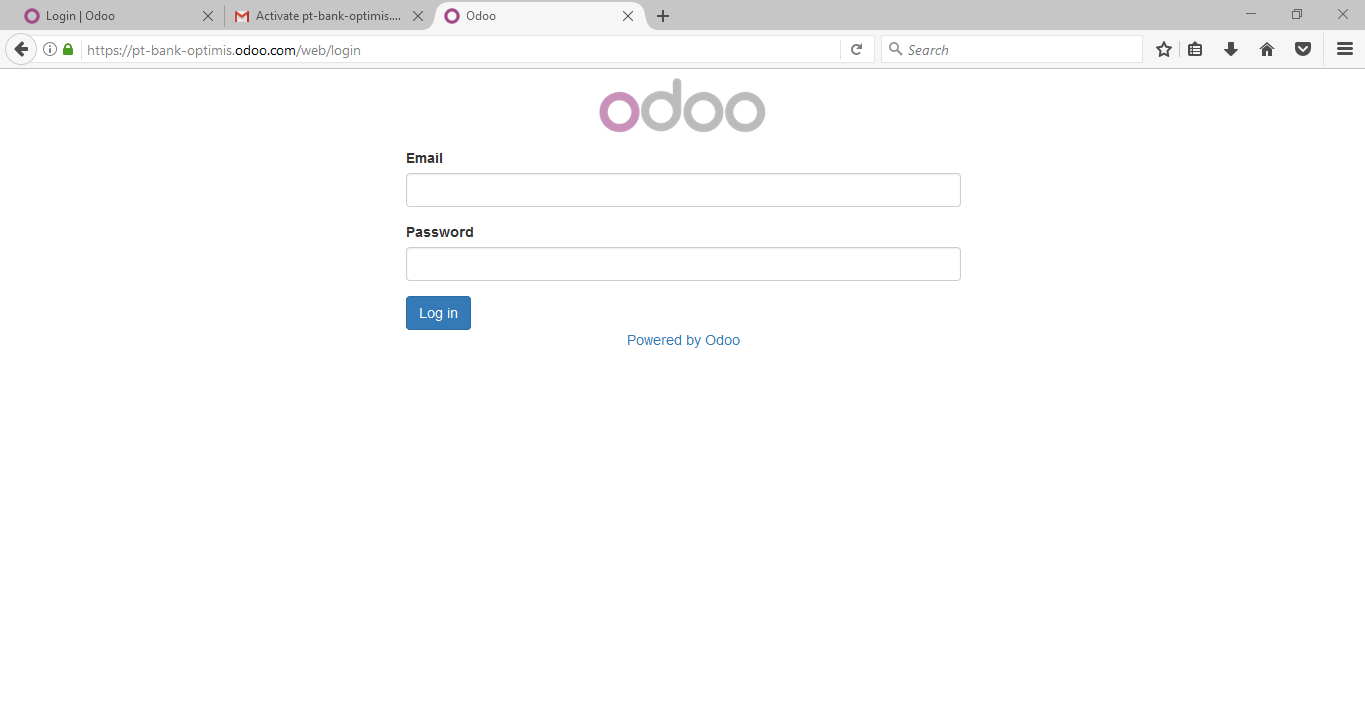This screenshot has height=720, width=1365.
Task: Close the 'Login | Odoo' tab
Action: tap(208, 16)
